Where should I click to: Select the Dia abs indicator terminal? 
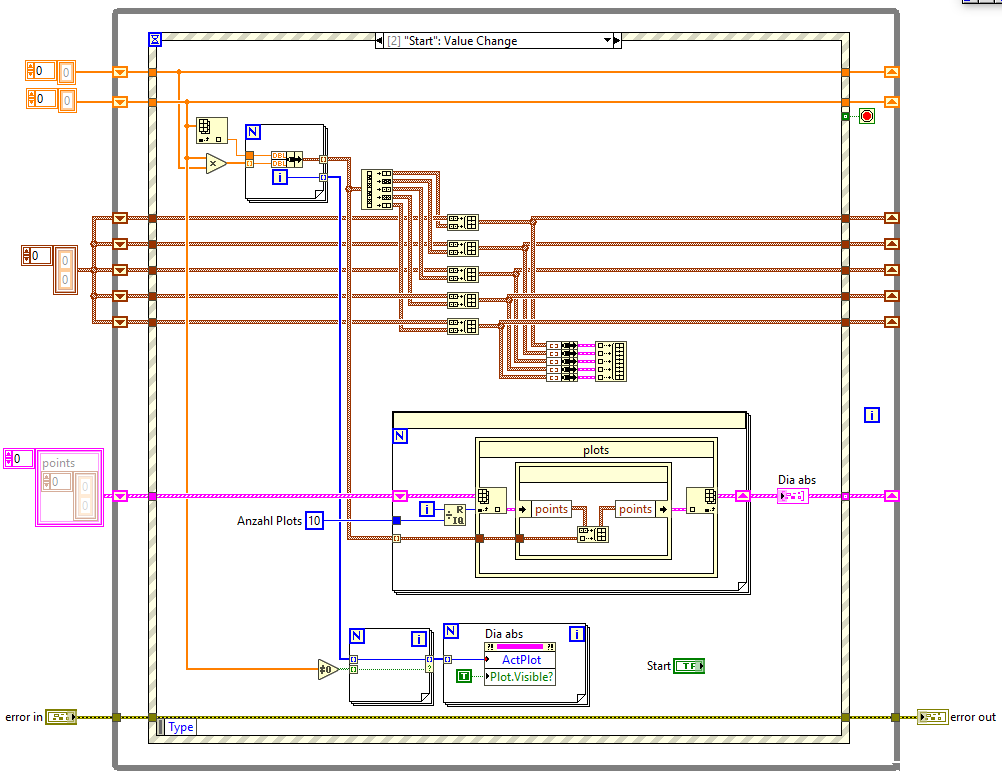(x=792, y=496)
